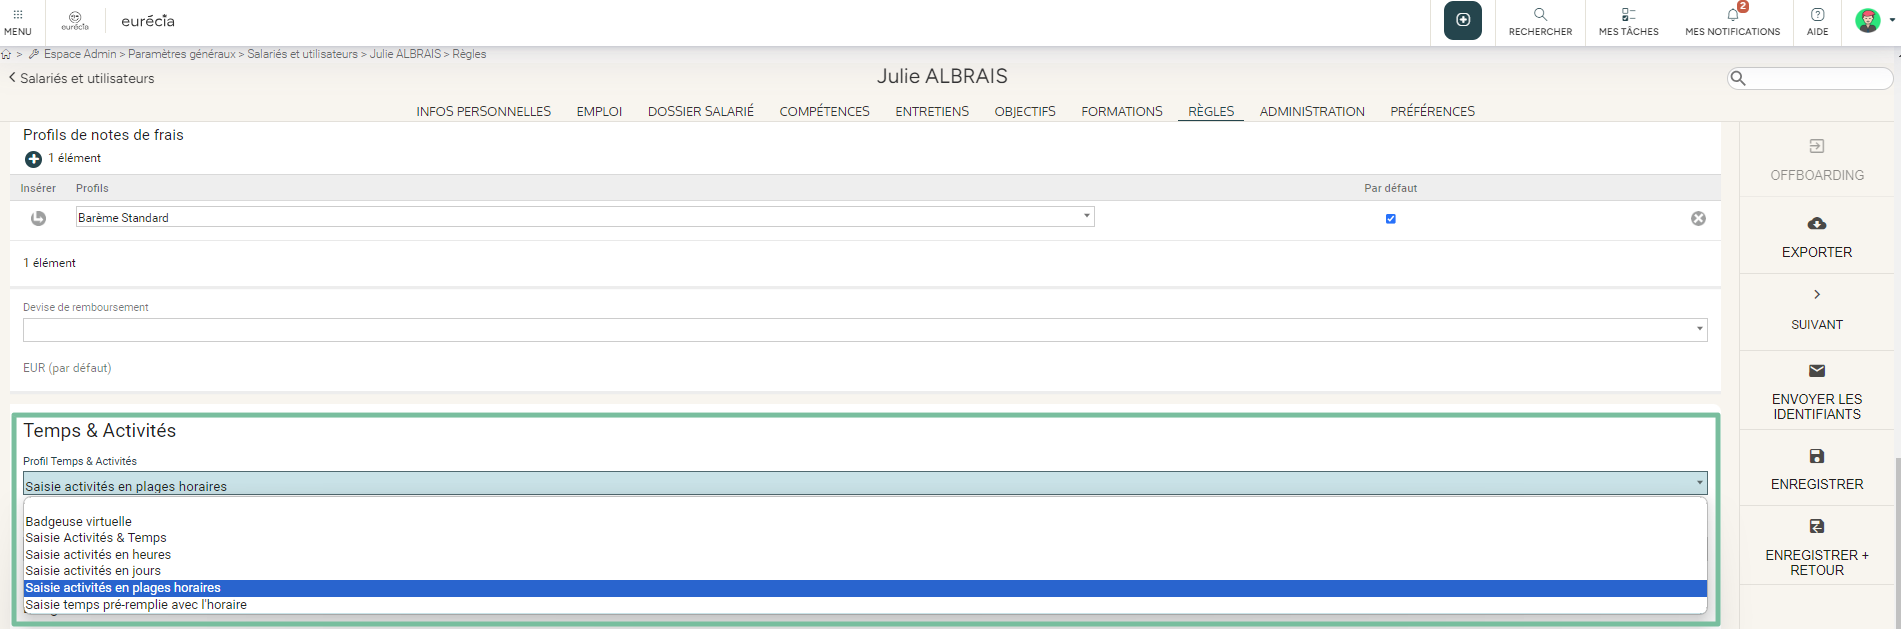This screenshot has width=1901, height=629.
Task: Open Salariés et utilisateurs breadcrumb link
Action: click(x=303, y=54)
